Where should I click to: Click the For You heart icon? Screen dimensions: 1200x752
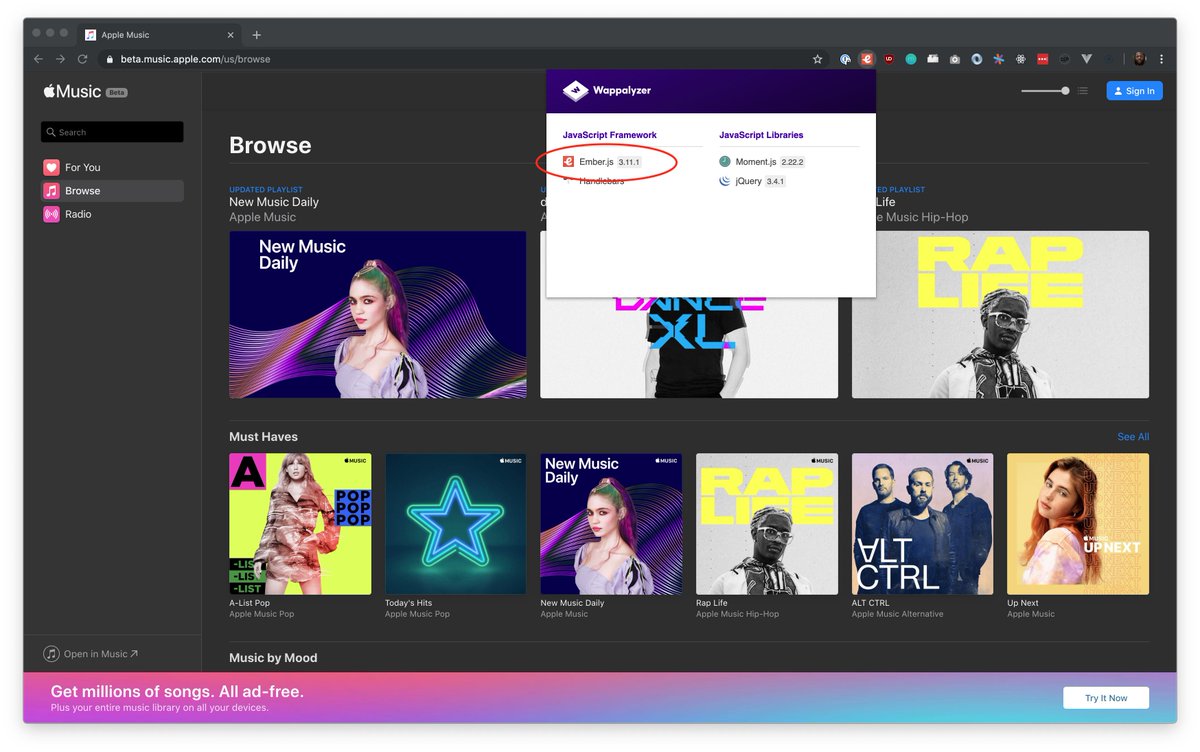point(51,167)
